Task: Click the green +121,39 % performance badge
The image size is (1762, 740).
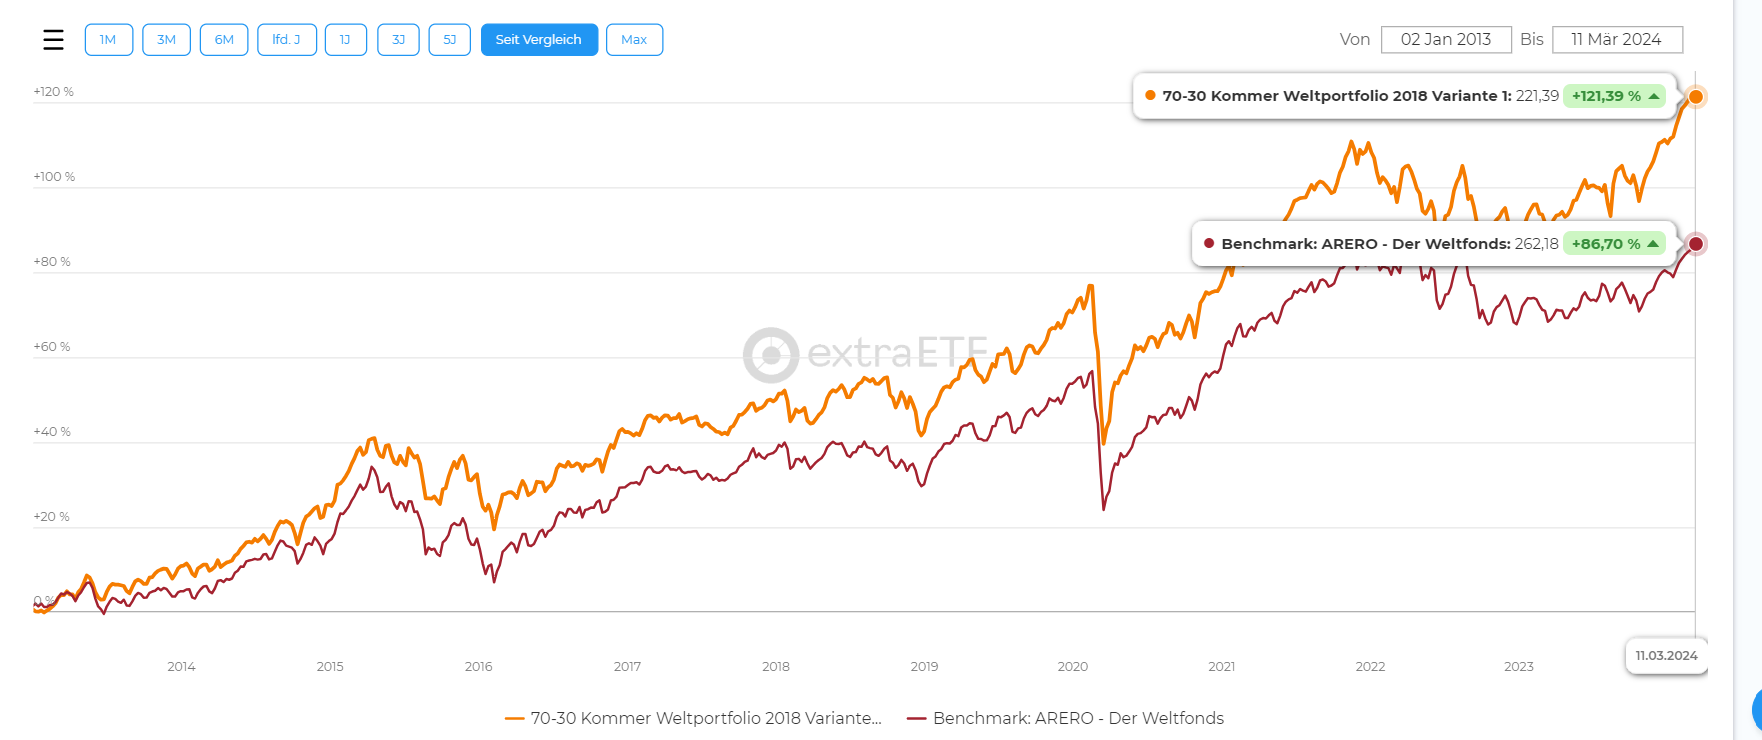Action: tap(1614, 96)
